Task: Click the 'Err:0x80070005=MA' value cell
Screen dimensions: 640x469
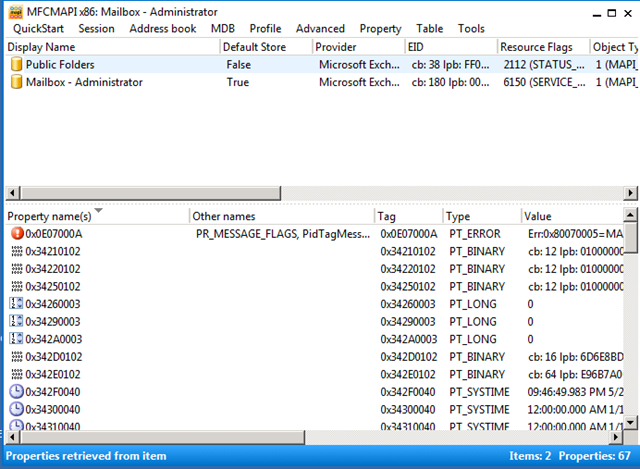Action: coord(575,233)
